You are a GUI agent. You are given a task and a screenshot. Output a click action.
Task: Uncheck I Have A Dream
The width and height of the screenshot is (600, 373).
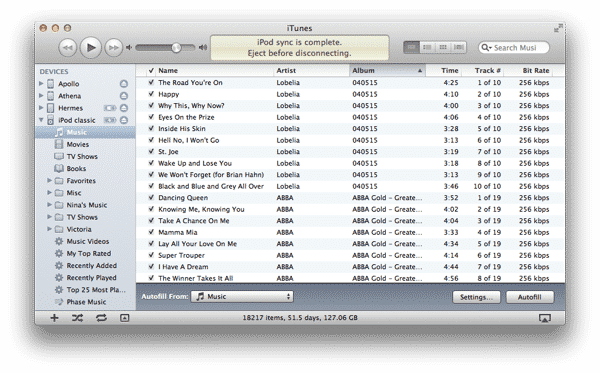151,266
